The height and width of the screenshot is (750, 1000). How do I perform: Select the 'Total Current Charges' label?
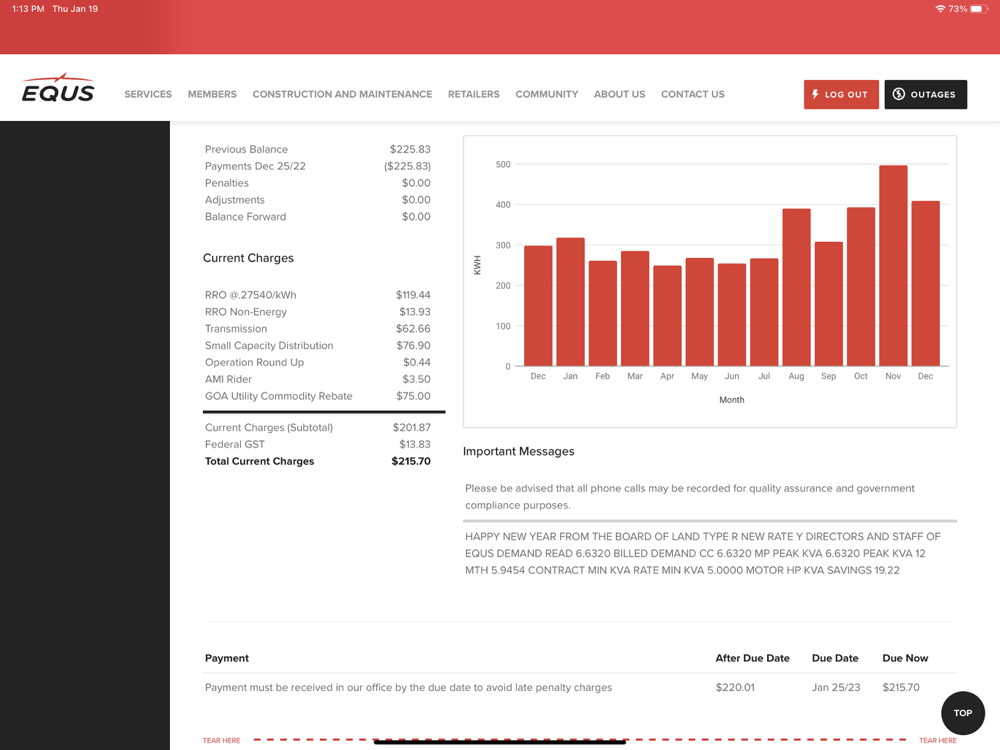pos(260,461)
